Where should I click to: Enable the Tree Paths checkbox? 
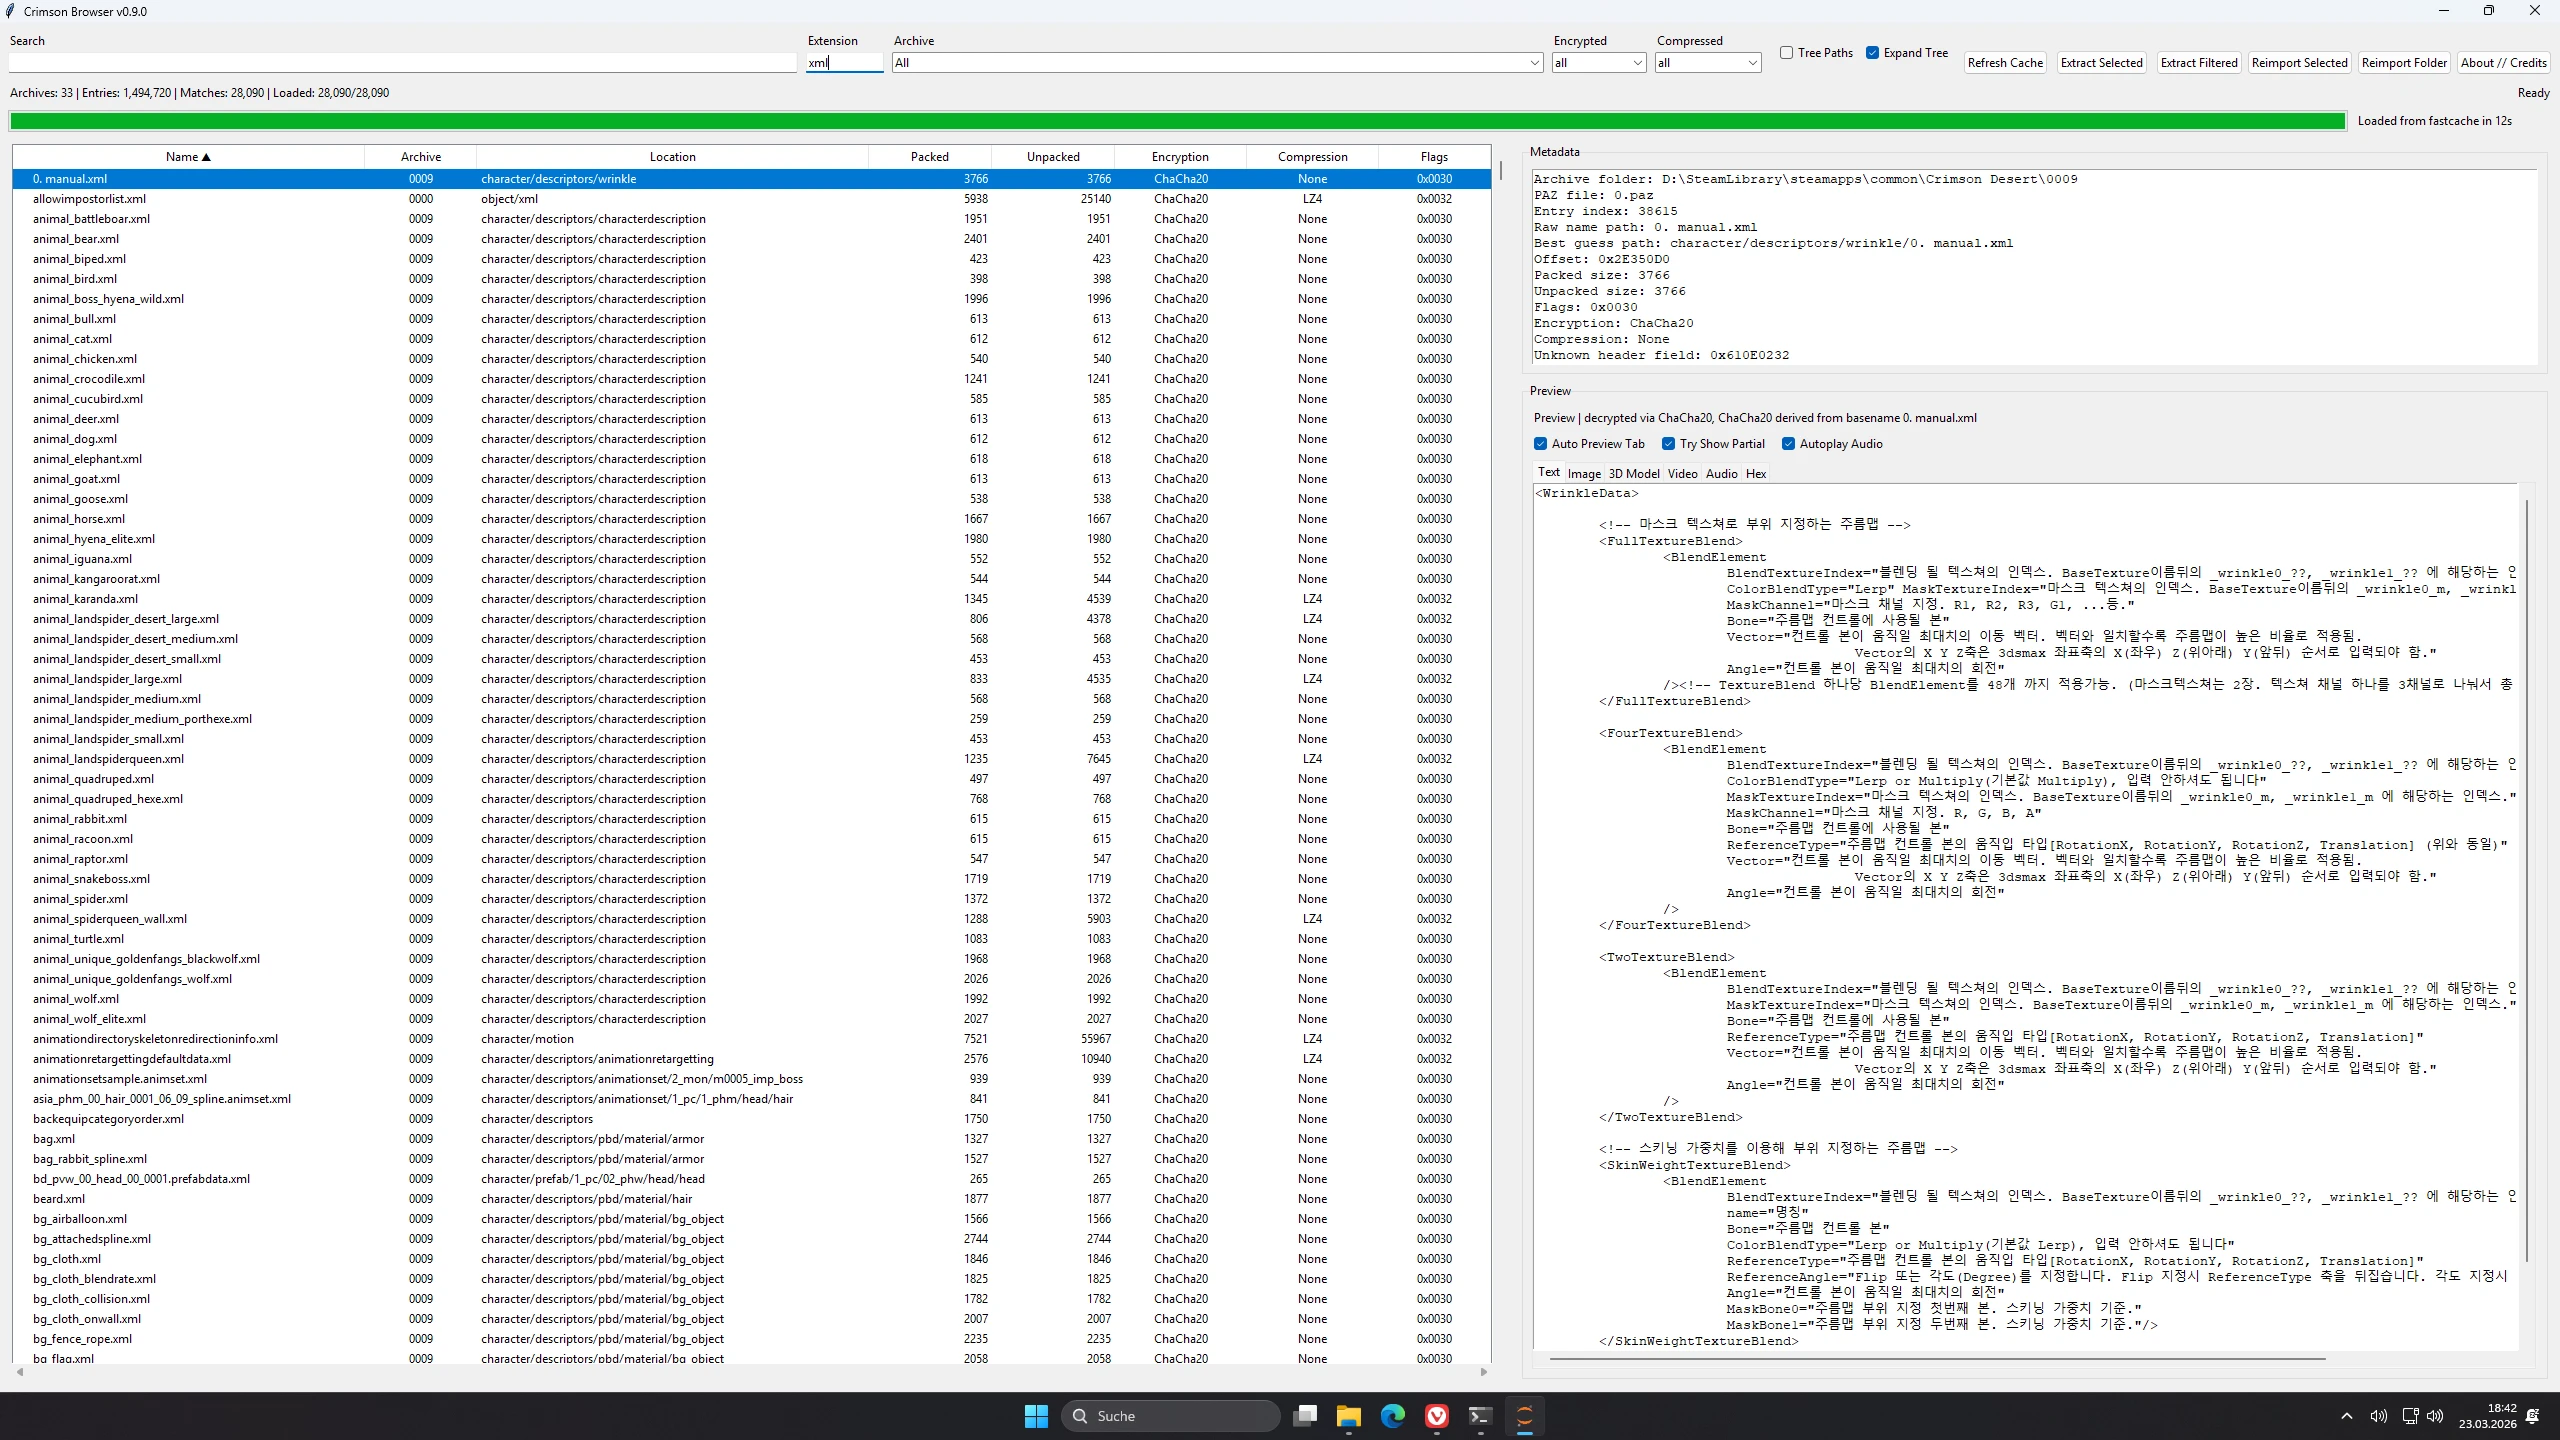tap(1786, 53)
